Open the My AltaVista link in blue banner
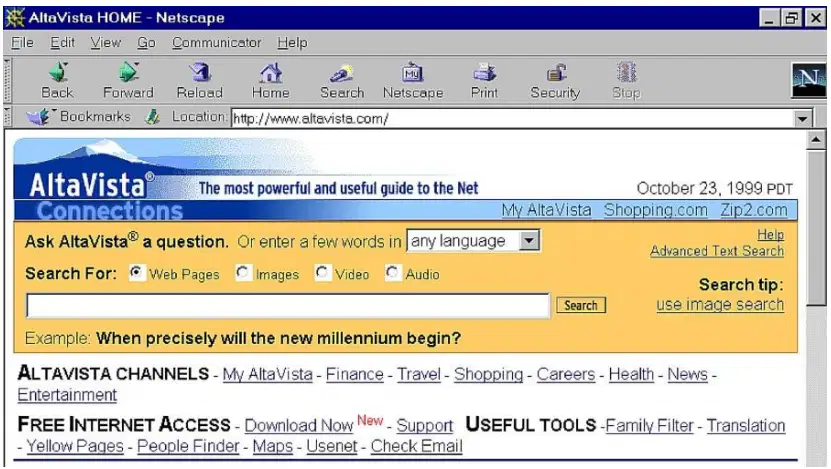831x469 pixels. click(x=546, y=210)
